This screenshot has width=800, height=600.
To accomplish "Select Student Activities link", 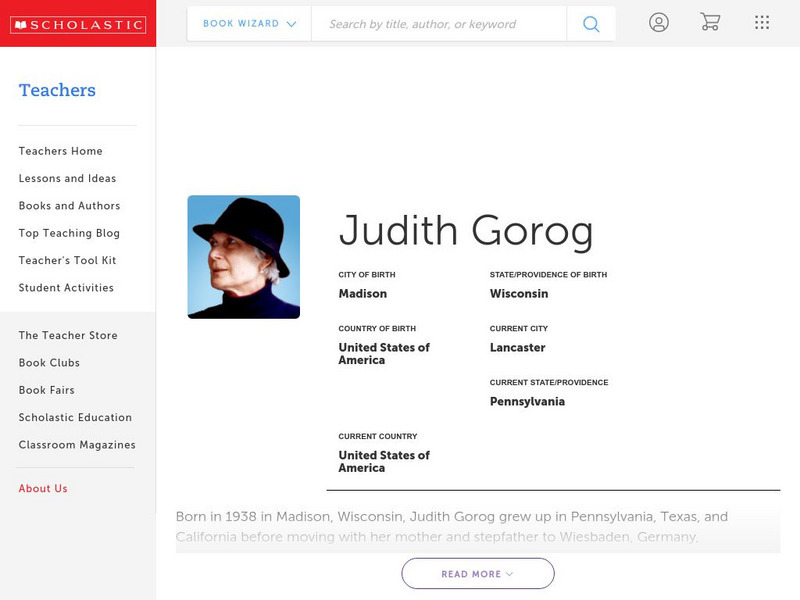I will 66,288.
